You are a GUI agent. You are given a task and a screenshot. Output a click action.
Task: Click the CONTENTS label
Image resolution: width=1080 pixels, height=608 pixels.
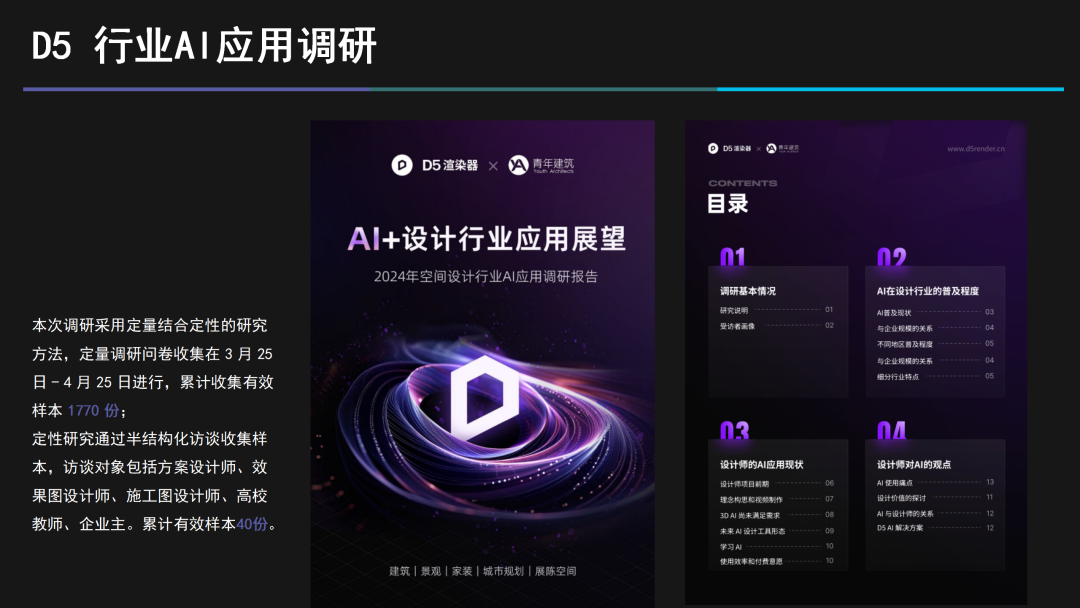[x=742, y=183]
